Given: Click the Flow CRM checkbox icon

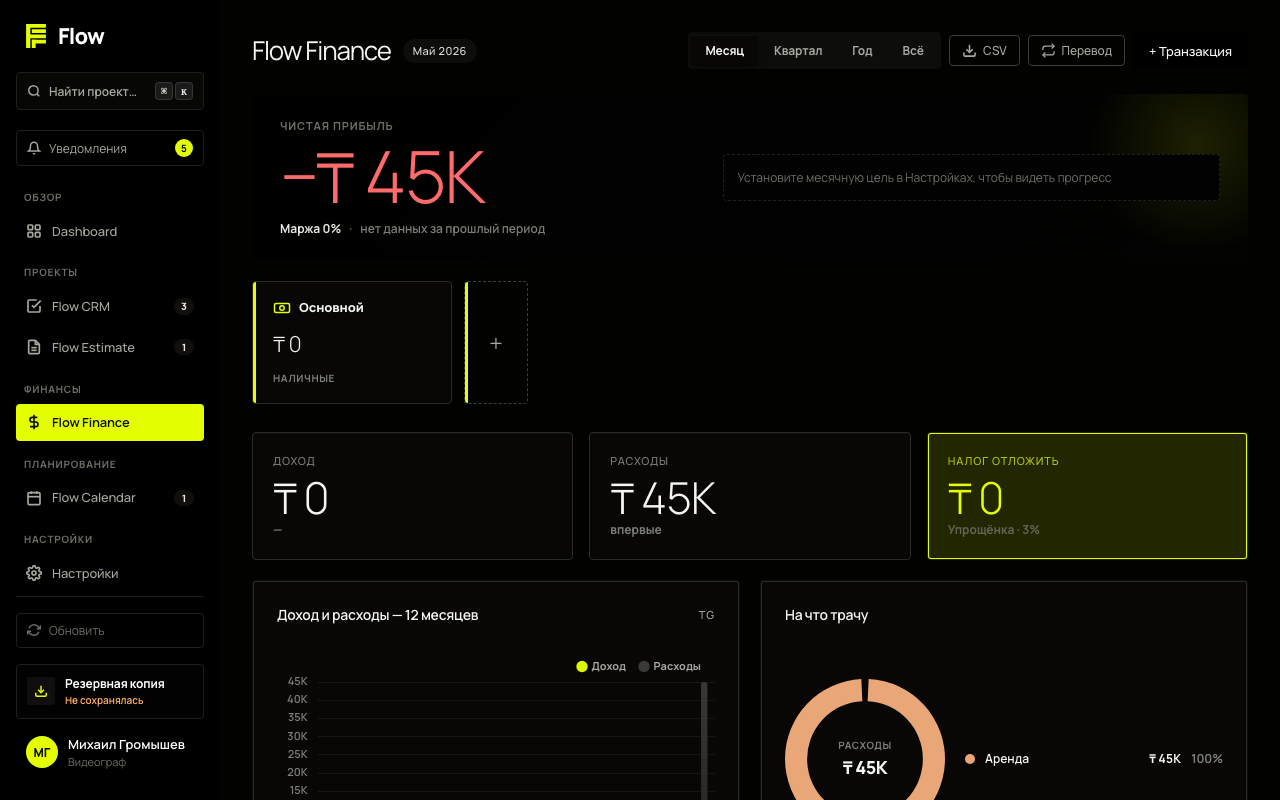Looking at the screenshot, I should (34, 306).
